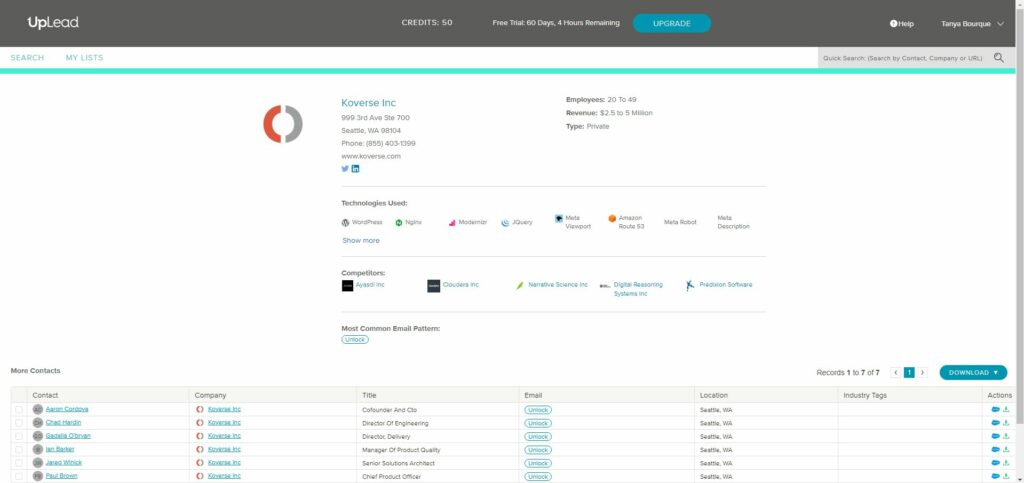Click the Narrative Science Inc leaf logo
The width and height of the screenshot is (1024, 483).
(x=520, y=286)
